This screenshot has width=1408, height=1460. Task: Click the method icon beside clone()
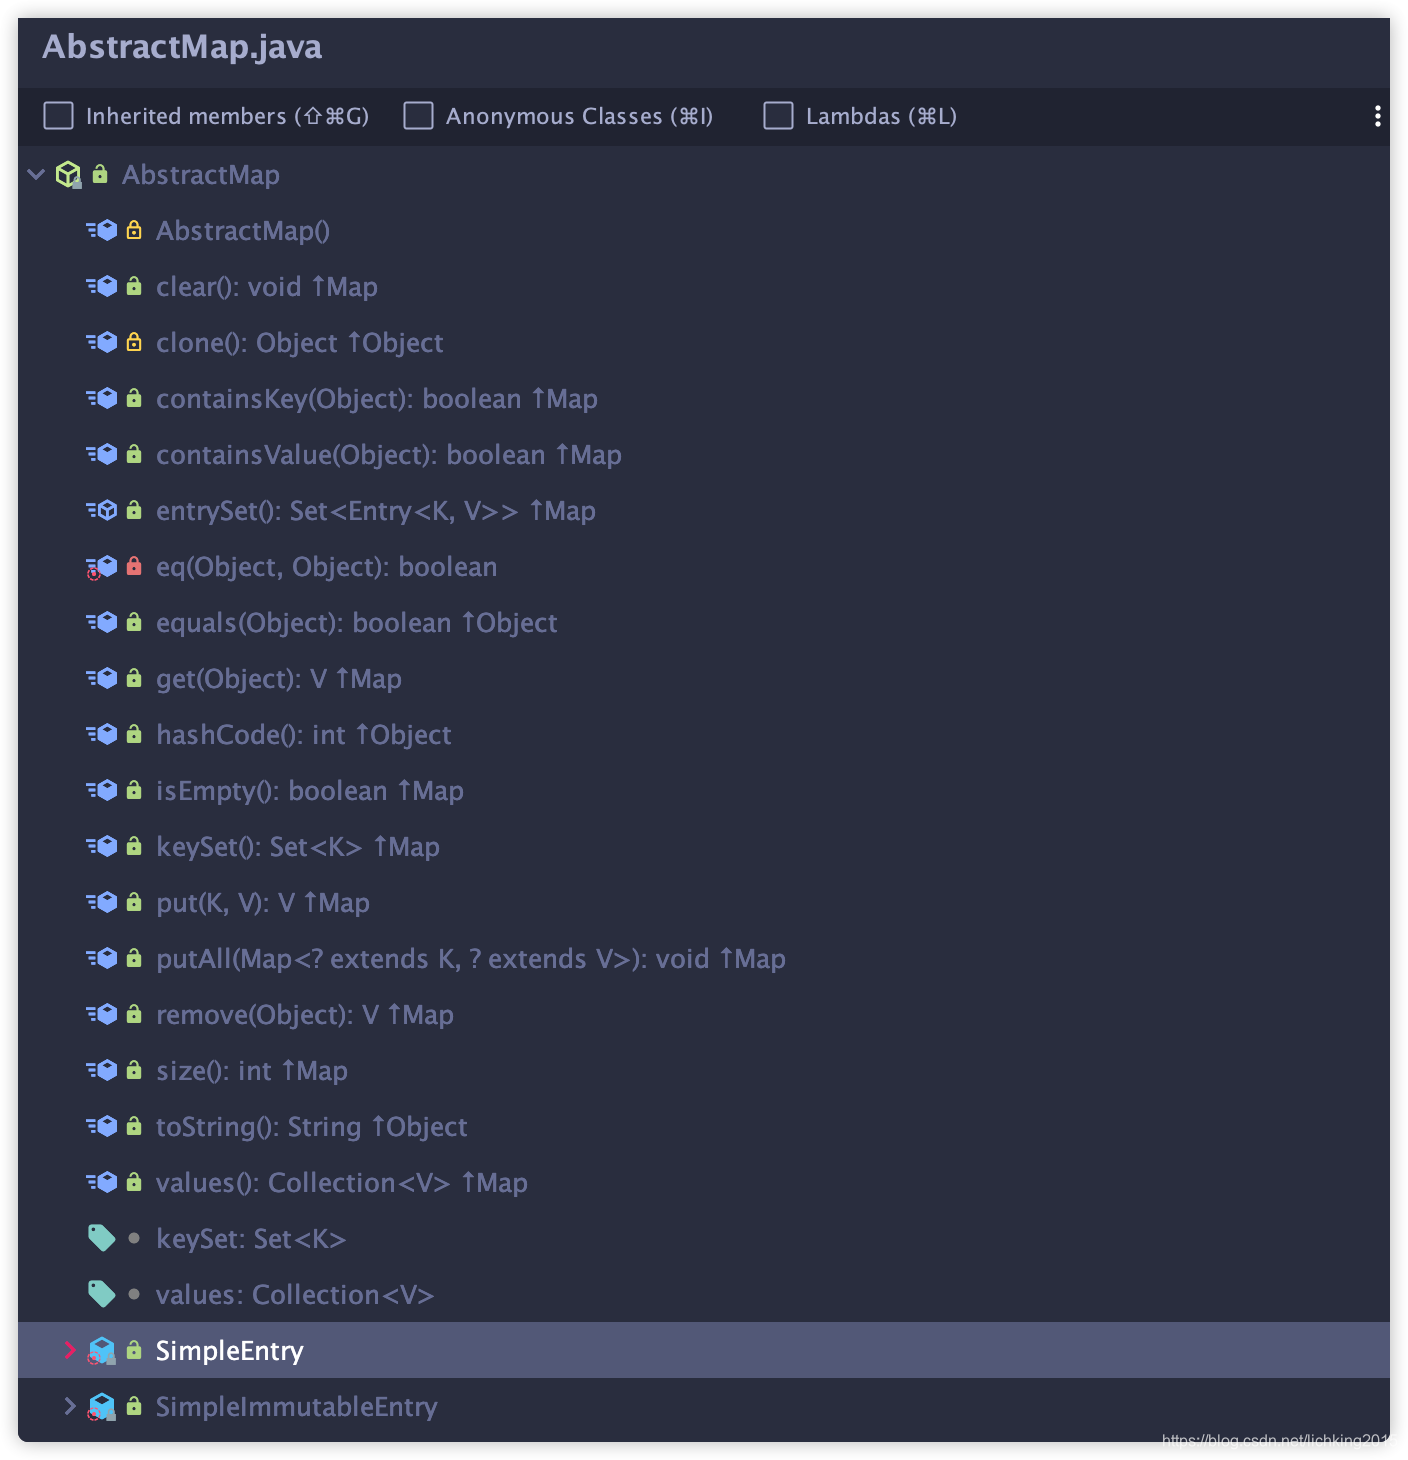(x=102, y=343)
